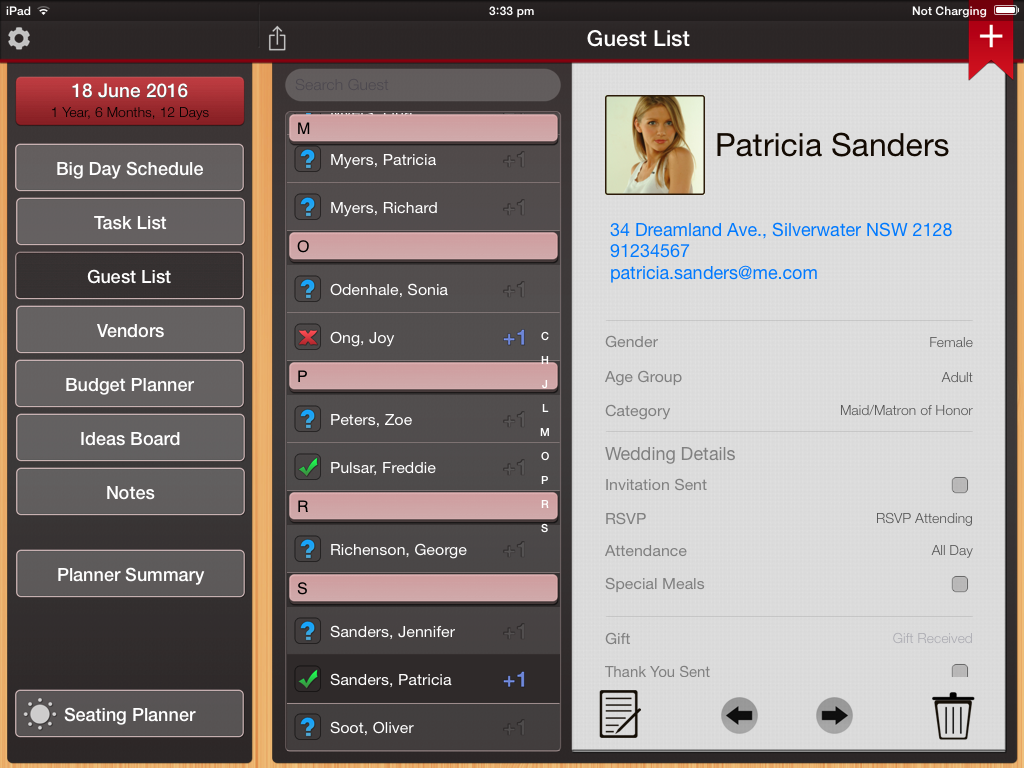The image size is (1024, 768).
Task: Tap RSVP status icon for Sanders, Jennifer
Action: click(308, 632)
